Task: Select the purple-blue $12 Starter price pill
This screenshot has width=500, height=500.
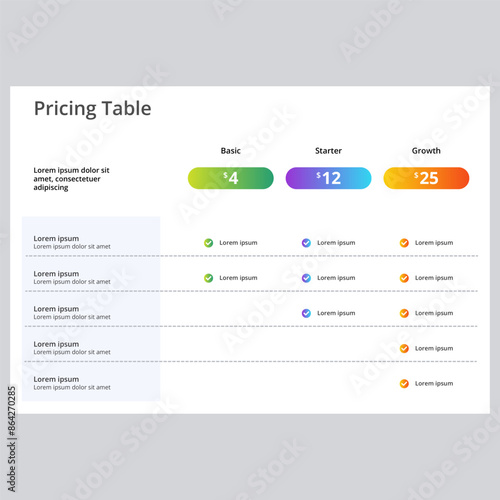Action: coord(328,178)
